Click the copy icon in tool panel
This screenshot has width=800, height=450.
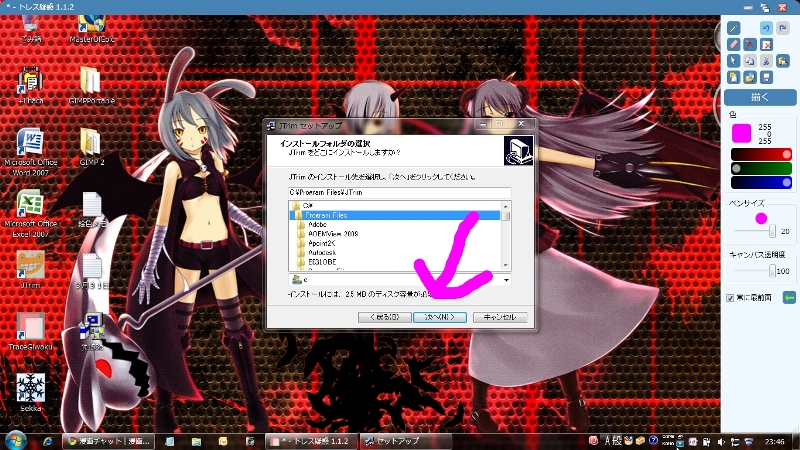pyautogui.click(x=749, y=61)
